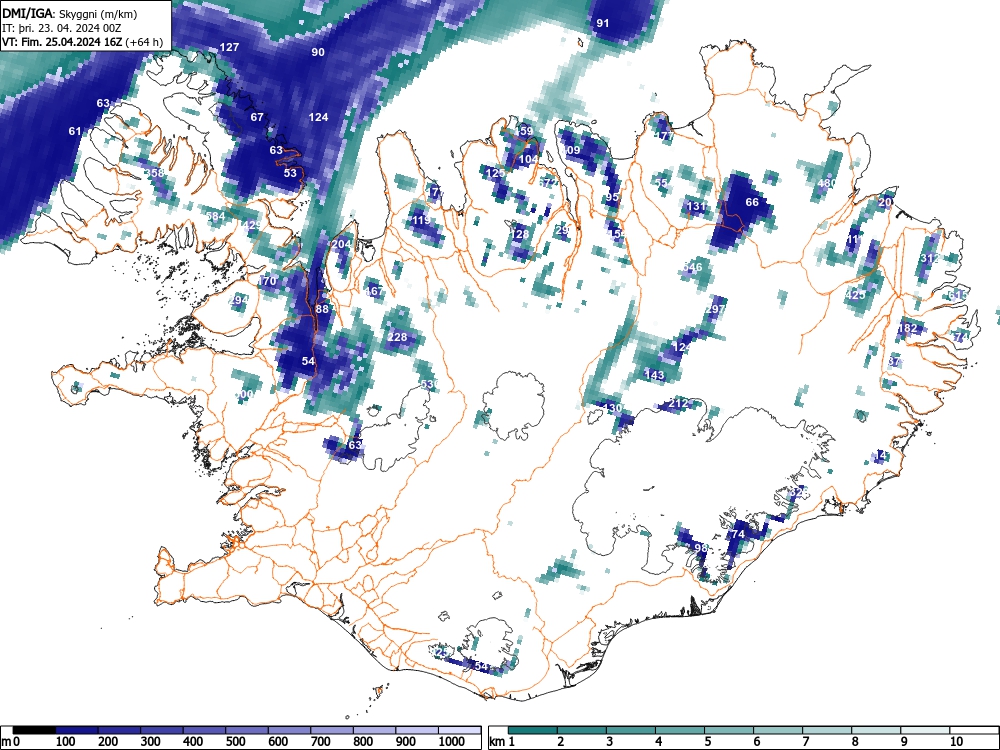
Task: Click the visibility value 109 on the map
Action: pyautogui.click(x=570, y=151)
